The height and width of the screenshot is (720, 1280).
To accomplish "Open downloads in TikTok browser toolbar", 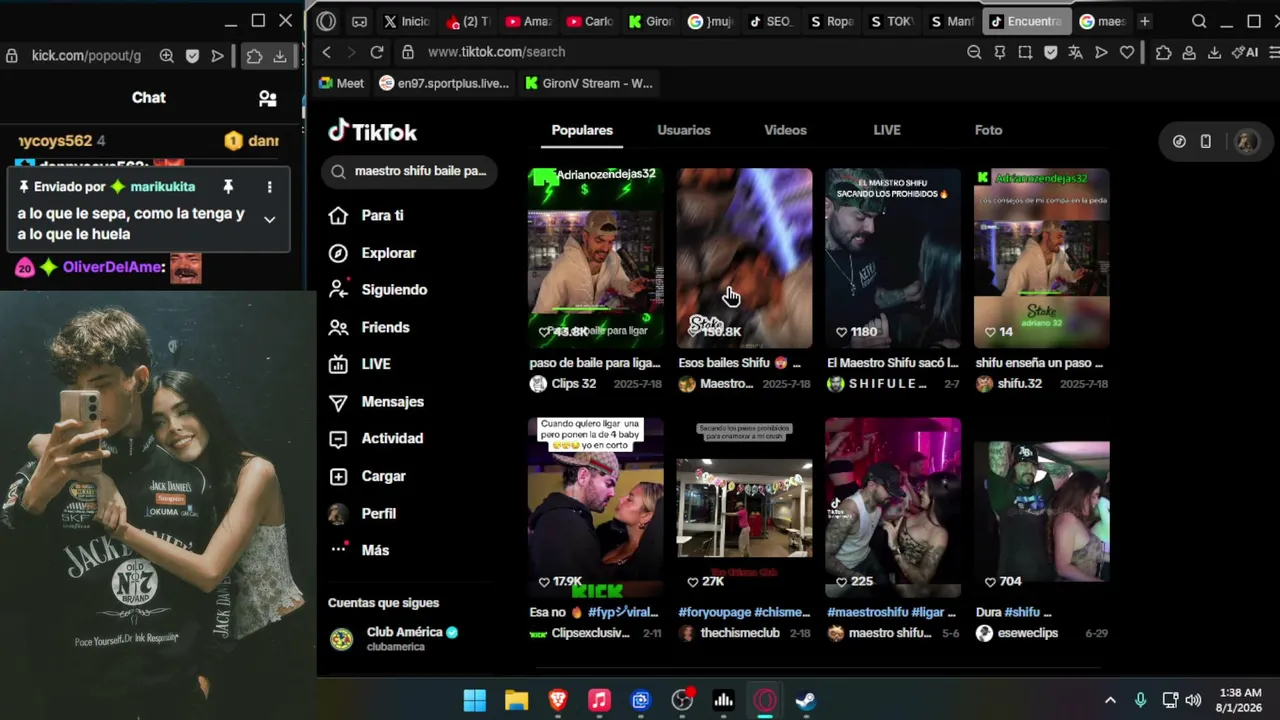I will pyautogui.click(x=1214, y=53).
